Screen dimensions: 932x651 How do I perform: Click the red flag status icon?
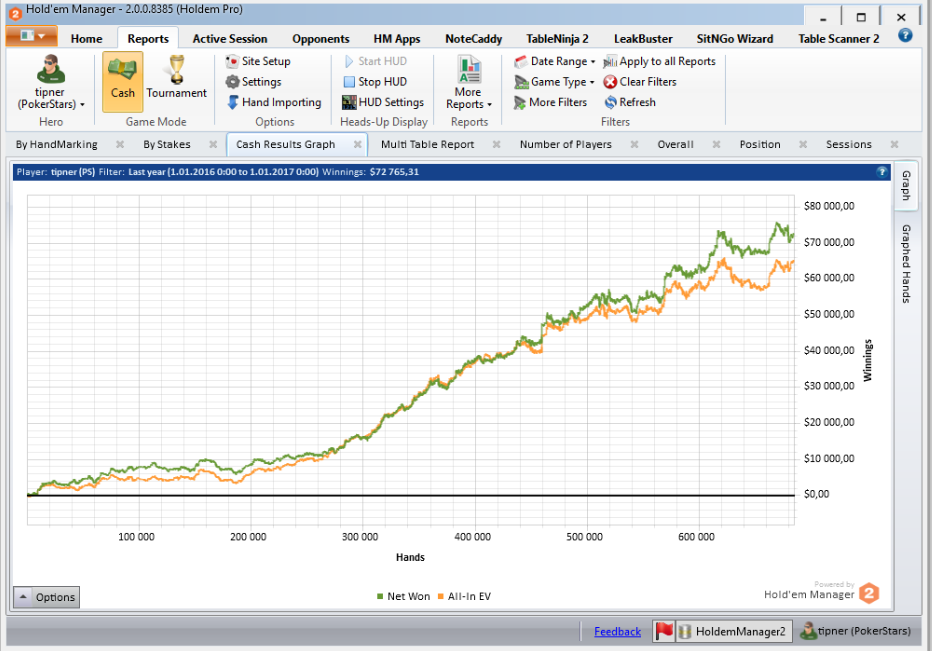[x=664, y=631]
